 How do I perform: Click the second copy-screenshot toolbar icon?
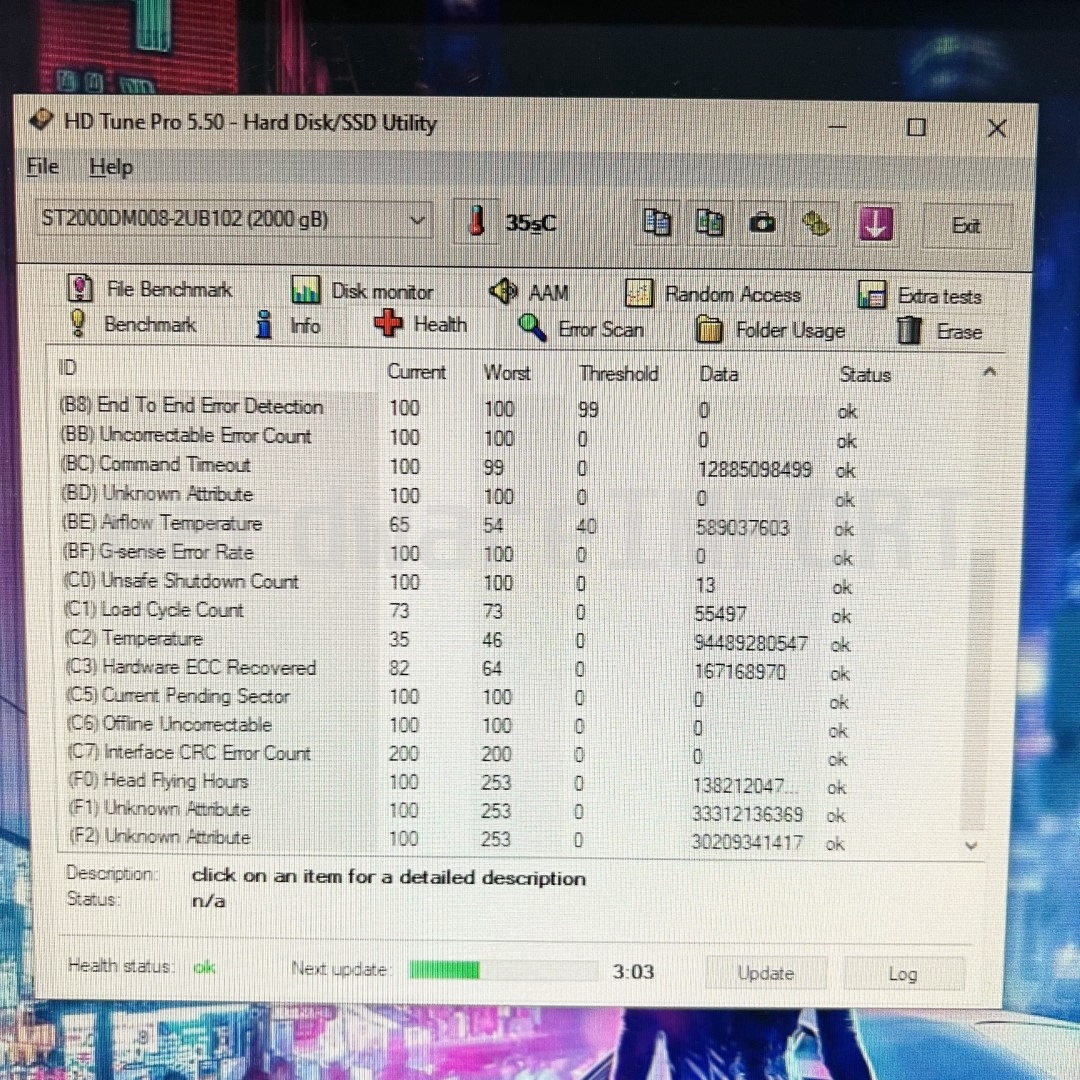tap(709, 223)
